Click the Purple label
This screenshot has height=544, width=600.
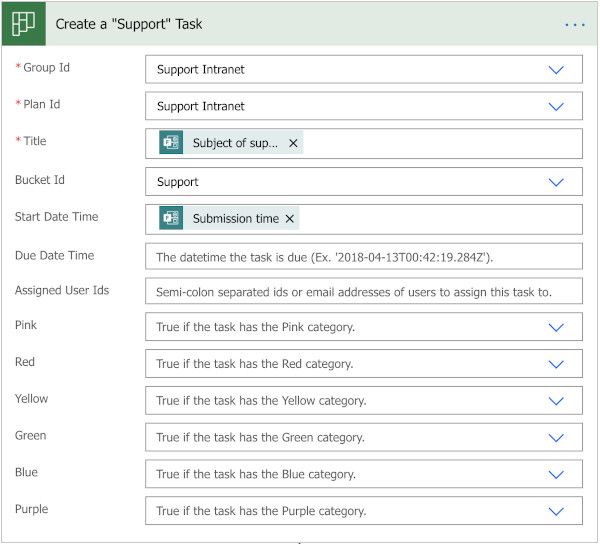(31, 509)
